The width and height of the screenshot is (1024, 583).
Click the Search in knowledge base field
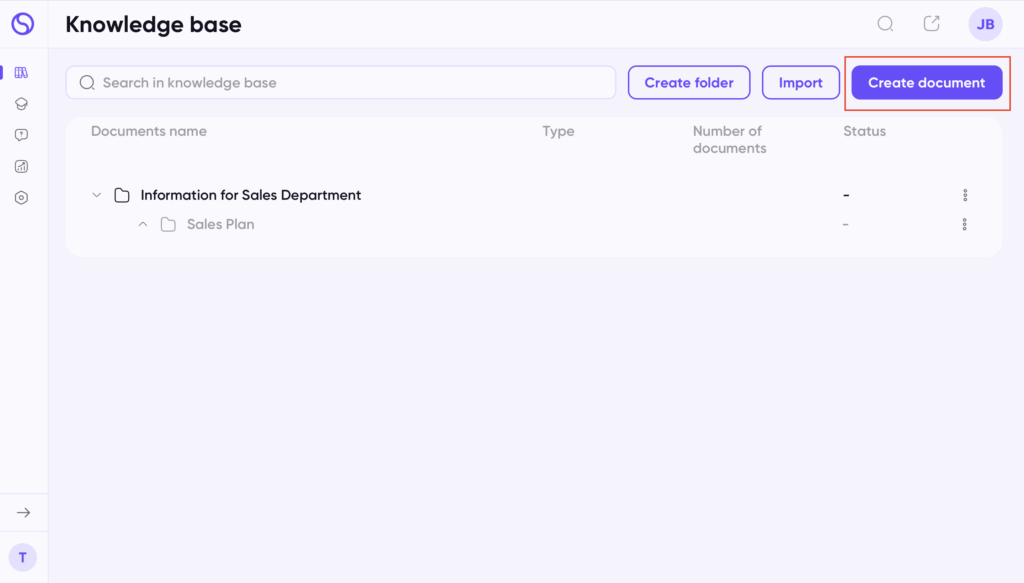(x=341, y=83)
